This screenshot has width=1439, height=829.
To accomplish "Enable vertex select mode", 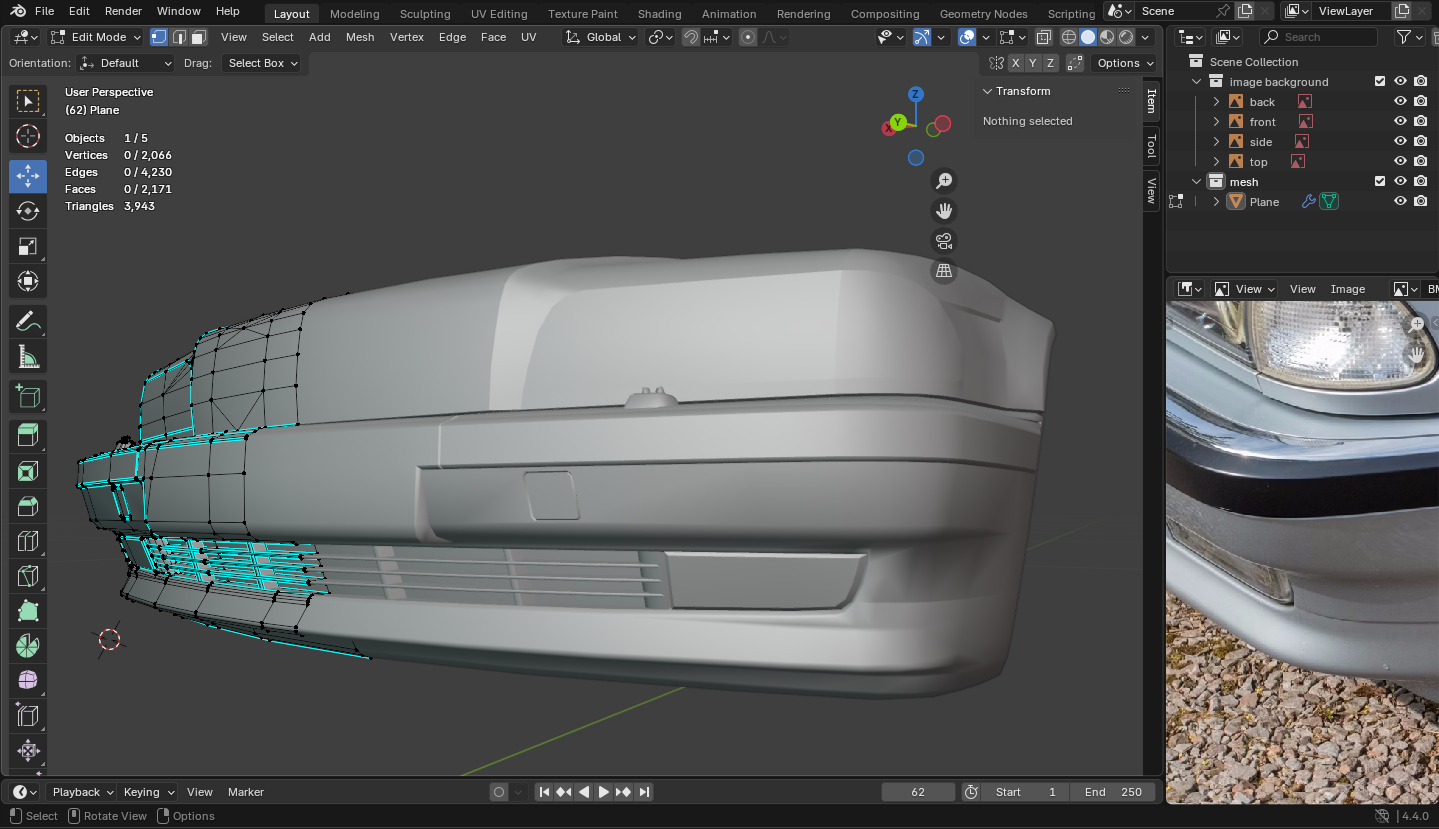I will [x=159, y=37].
